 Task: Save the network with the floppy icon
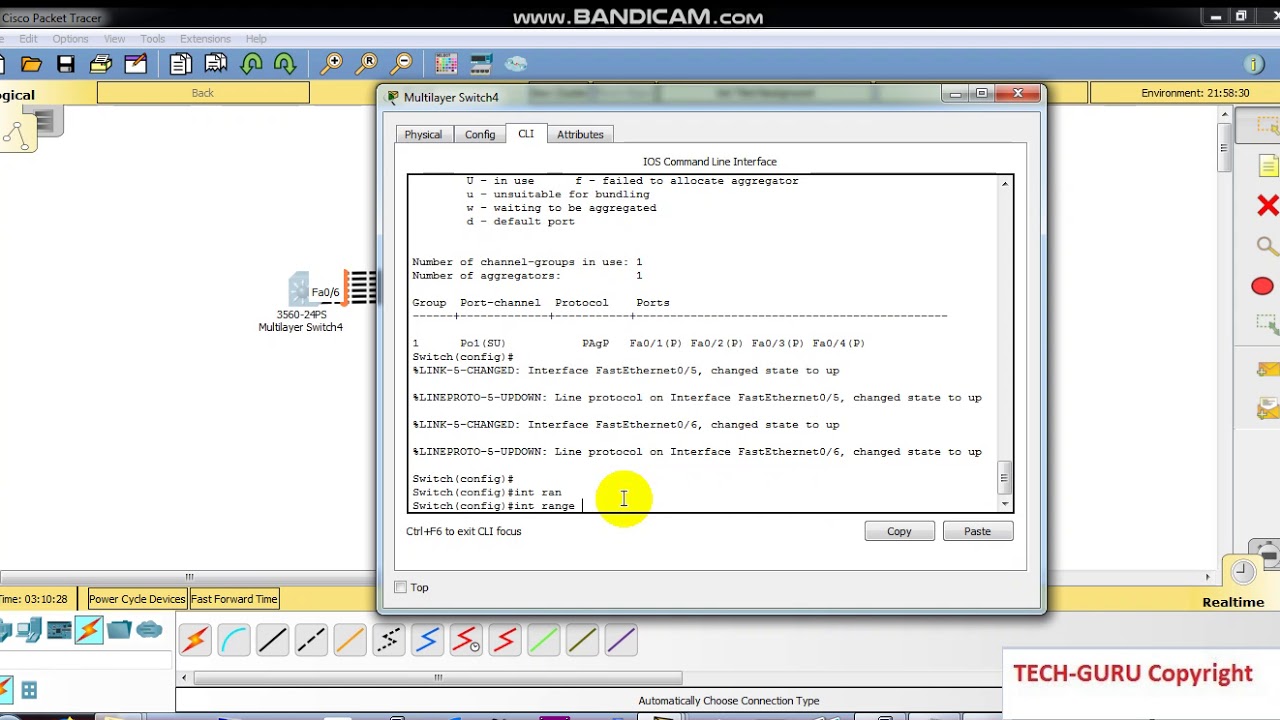[x=66, y=64]
